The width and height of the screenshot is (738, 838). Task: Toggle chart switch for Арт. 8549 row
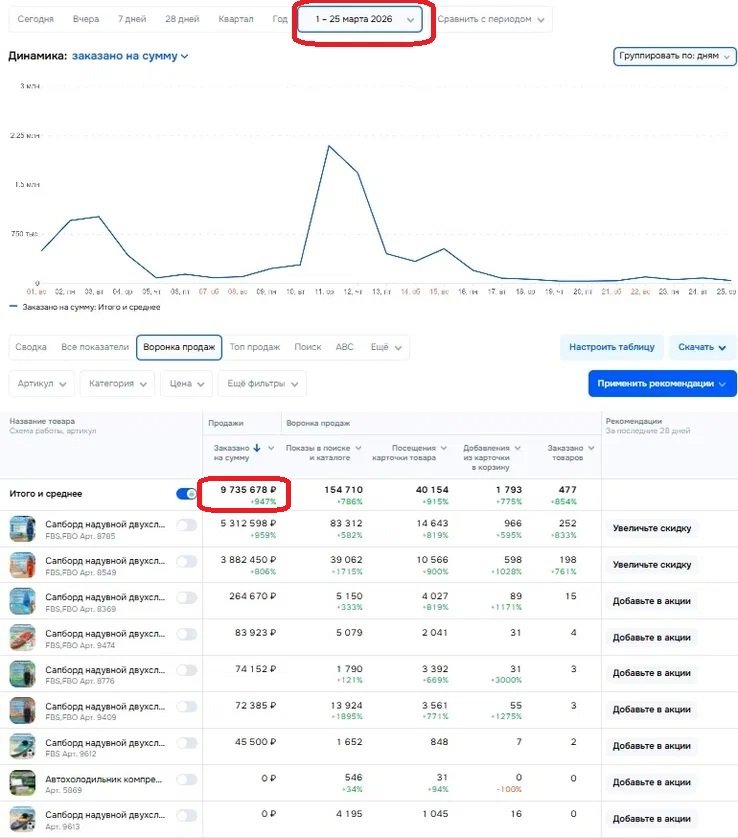[187, 562]
